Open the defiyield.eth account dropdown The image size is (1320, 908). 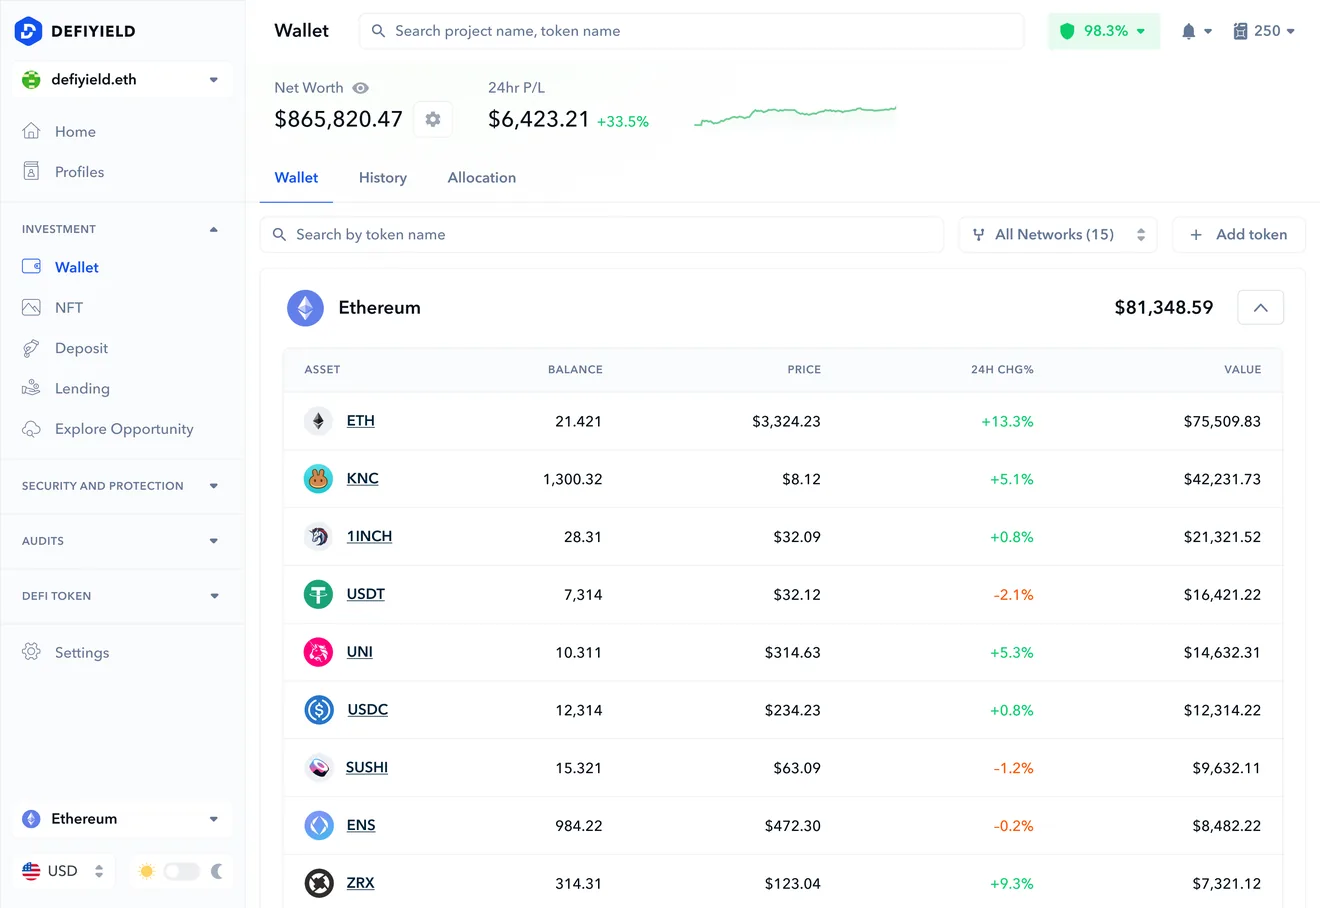click(x=122, y=80)
